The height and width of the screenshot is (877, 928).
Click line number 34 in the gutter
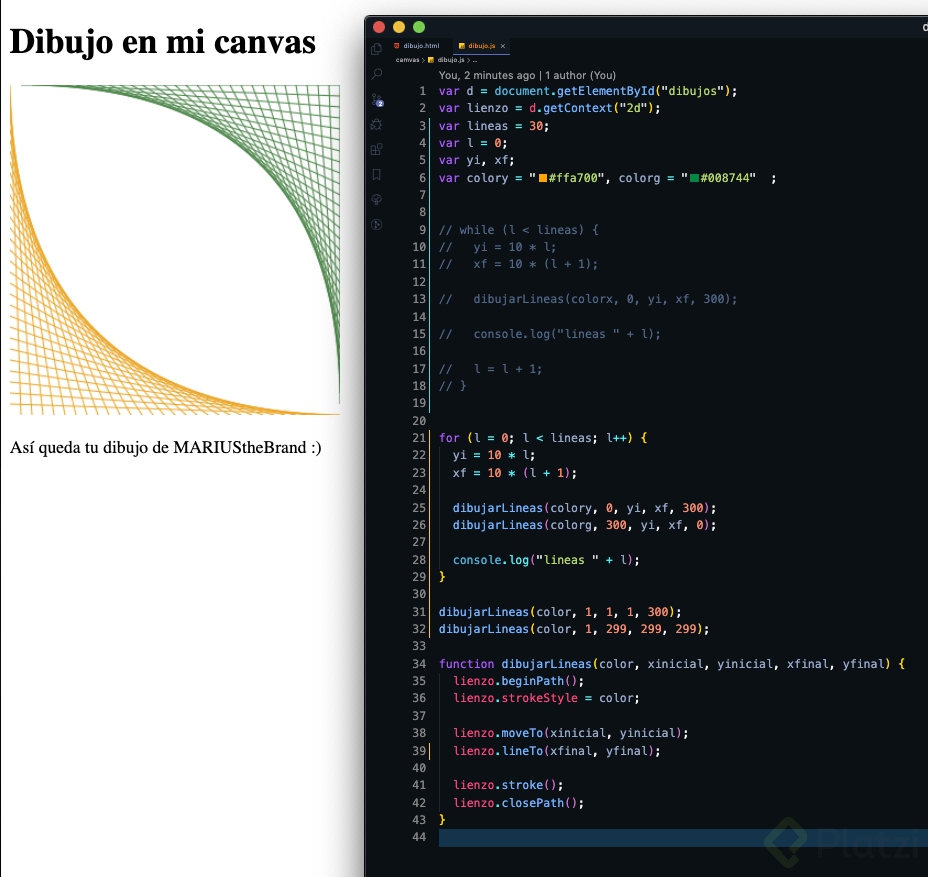pyautogui.click(x=419, y=664)
